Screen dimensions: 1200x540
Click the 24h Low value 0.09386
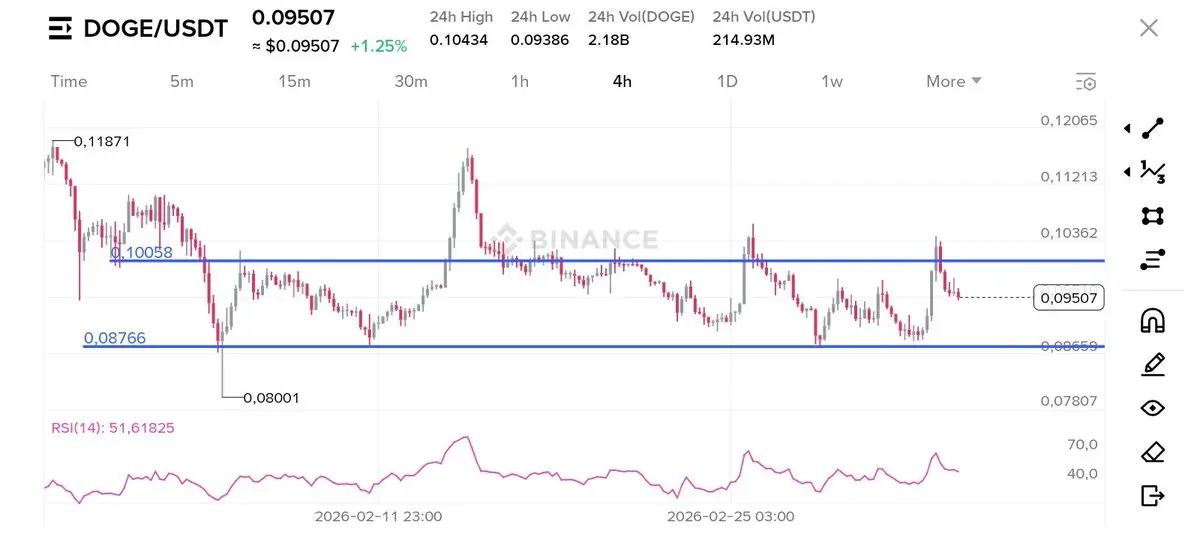pos(541,40)
